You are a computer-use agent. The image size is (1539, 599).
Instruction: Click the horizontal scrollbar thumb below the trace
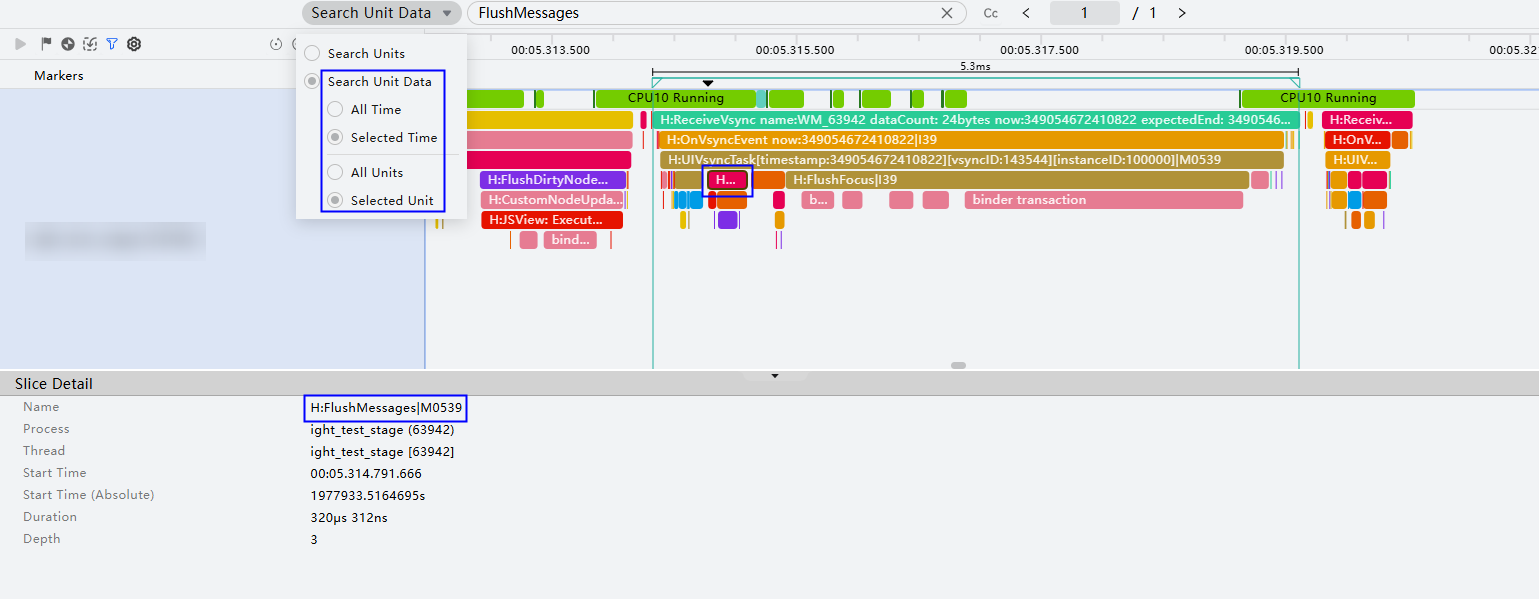tap(958, 366)
